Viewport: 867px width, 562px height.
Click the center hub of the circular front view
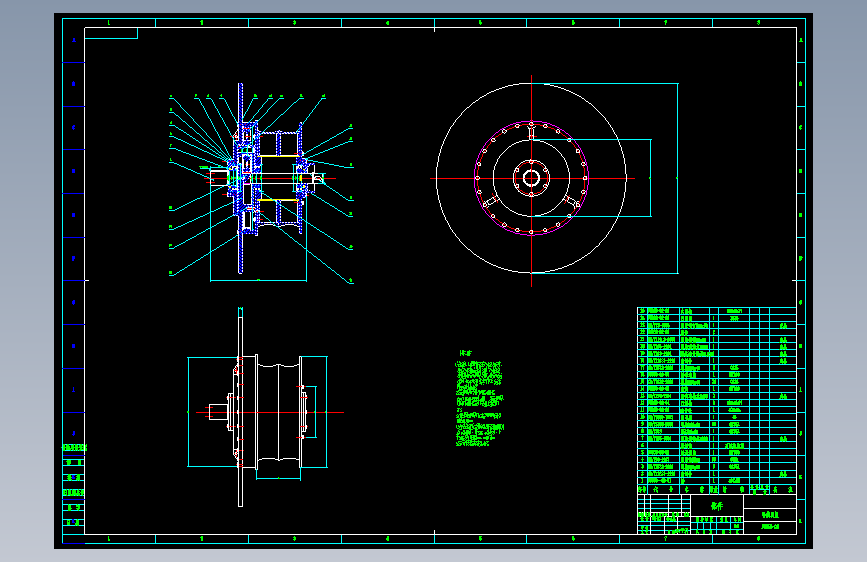coord(531,178)
